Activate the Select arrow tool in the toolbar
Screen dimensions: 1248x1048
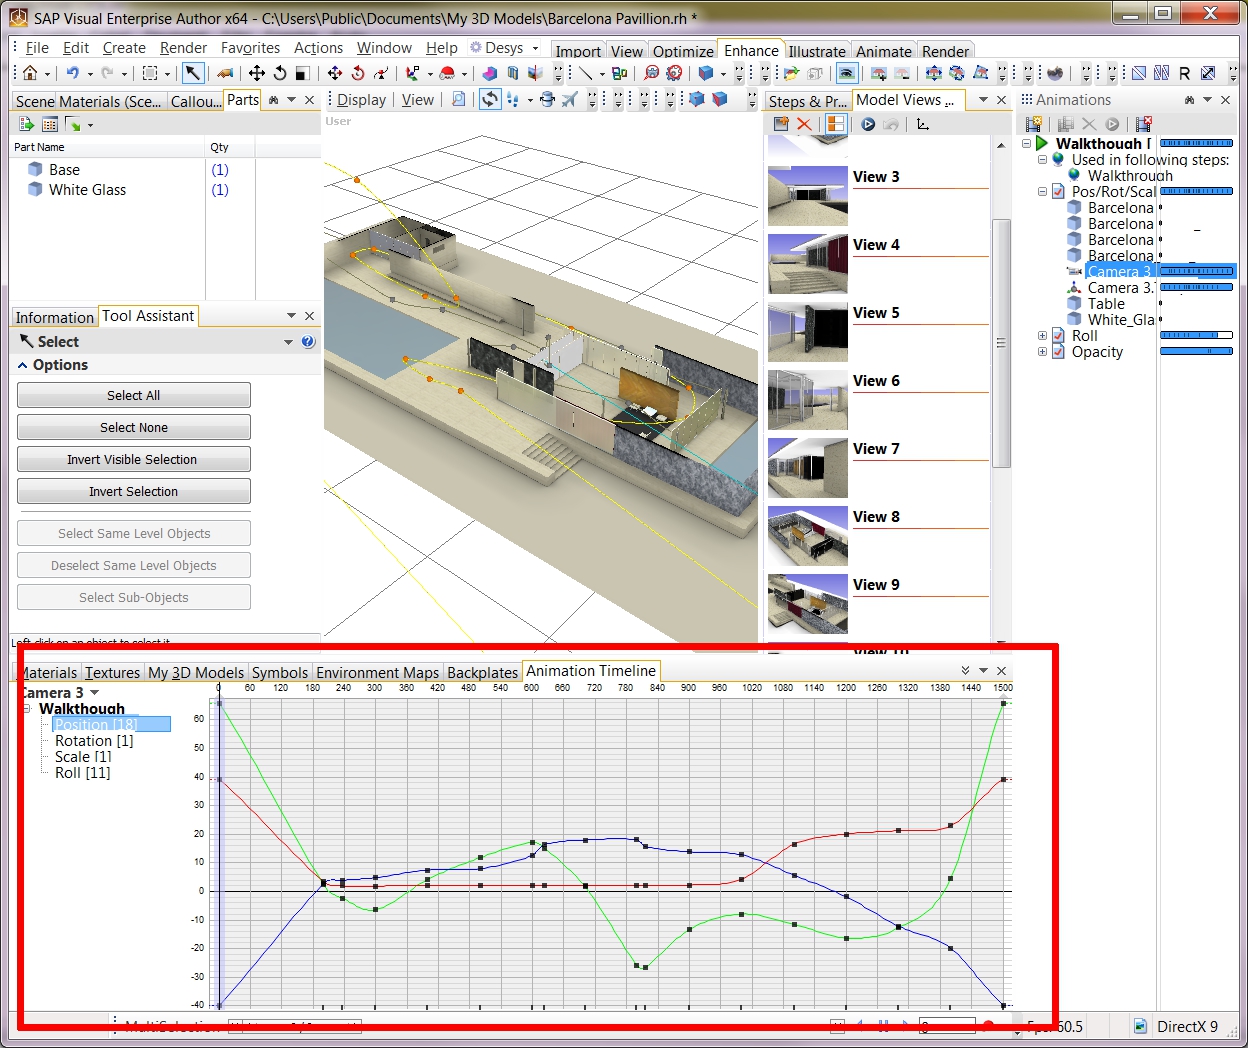[x=193, y=73]
